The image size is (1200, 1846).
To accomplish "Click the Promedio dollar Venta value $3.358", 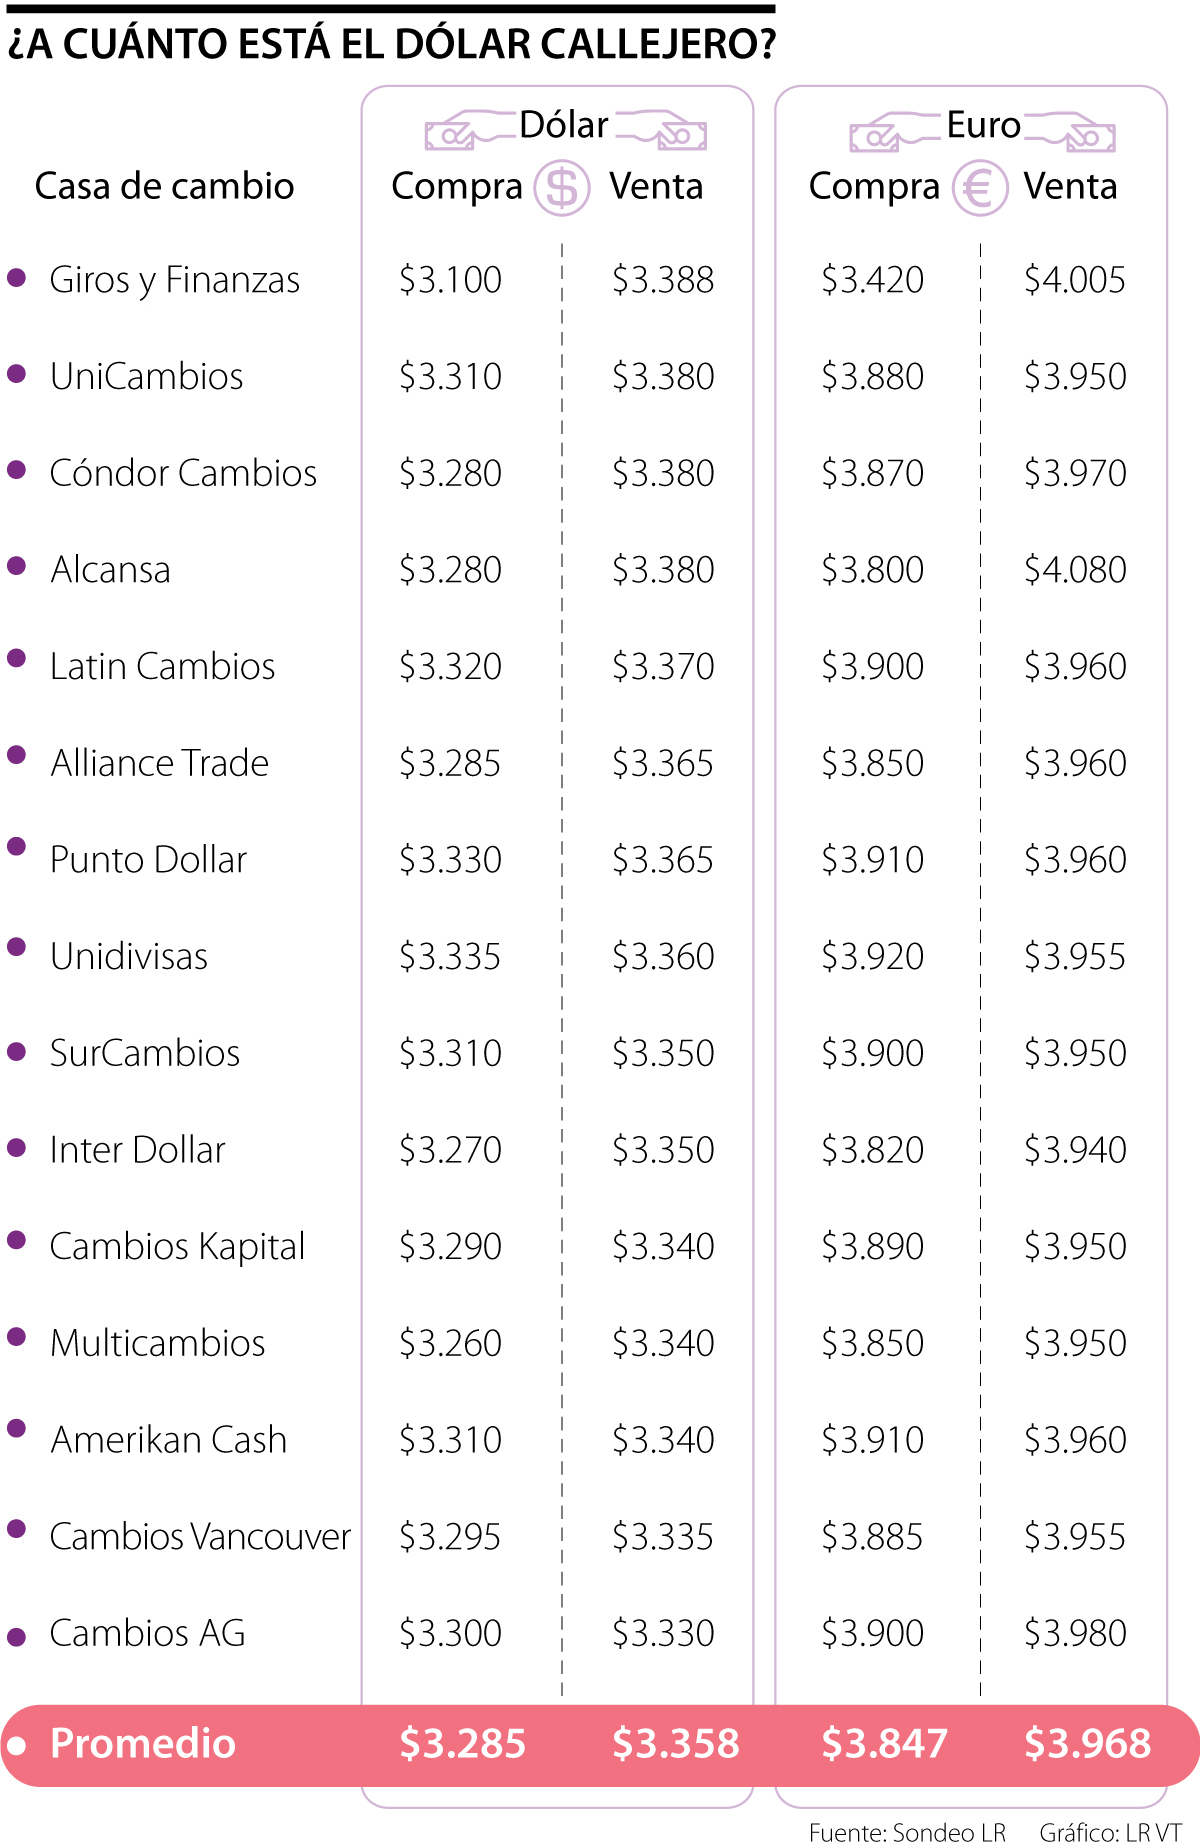I will (x=675, y=1744).
